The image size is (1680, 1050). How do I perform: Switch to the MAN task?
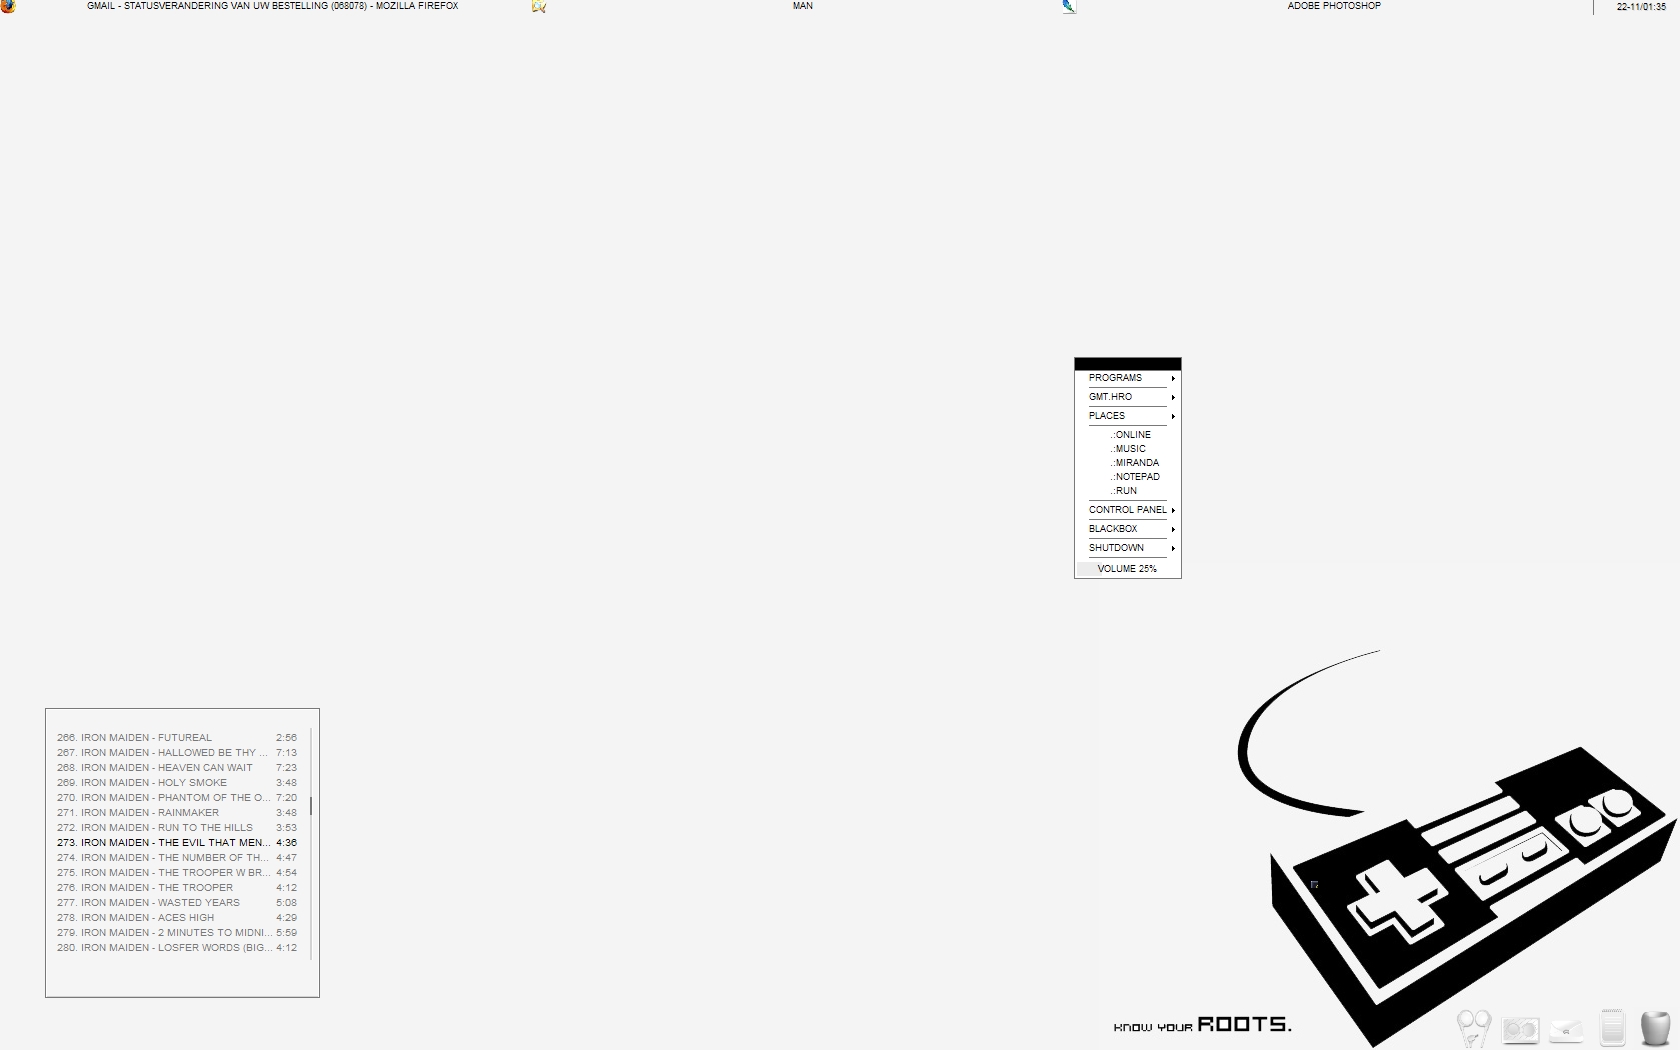pyautogui.click(x=803, y=6)
